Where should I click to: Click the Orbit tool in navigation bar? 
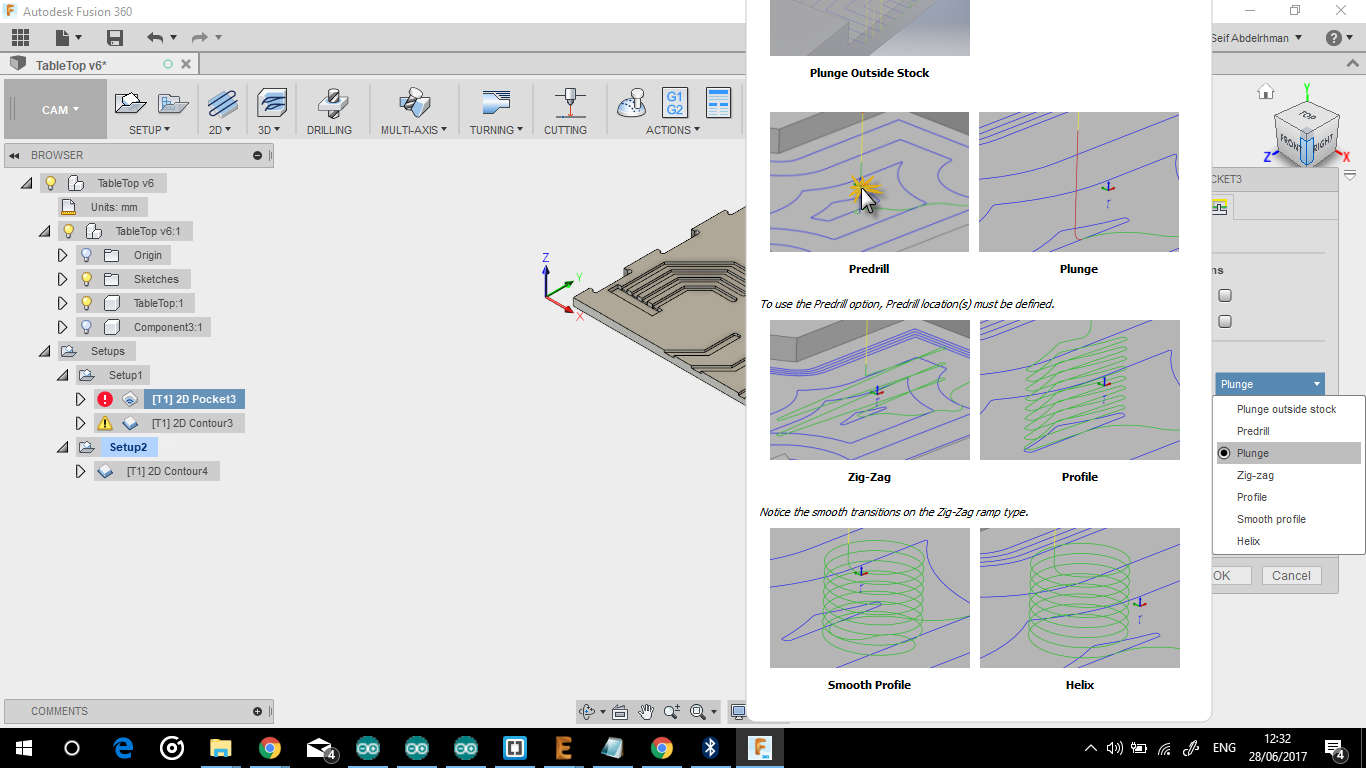[588, 712]
